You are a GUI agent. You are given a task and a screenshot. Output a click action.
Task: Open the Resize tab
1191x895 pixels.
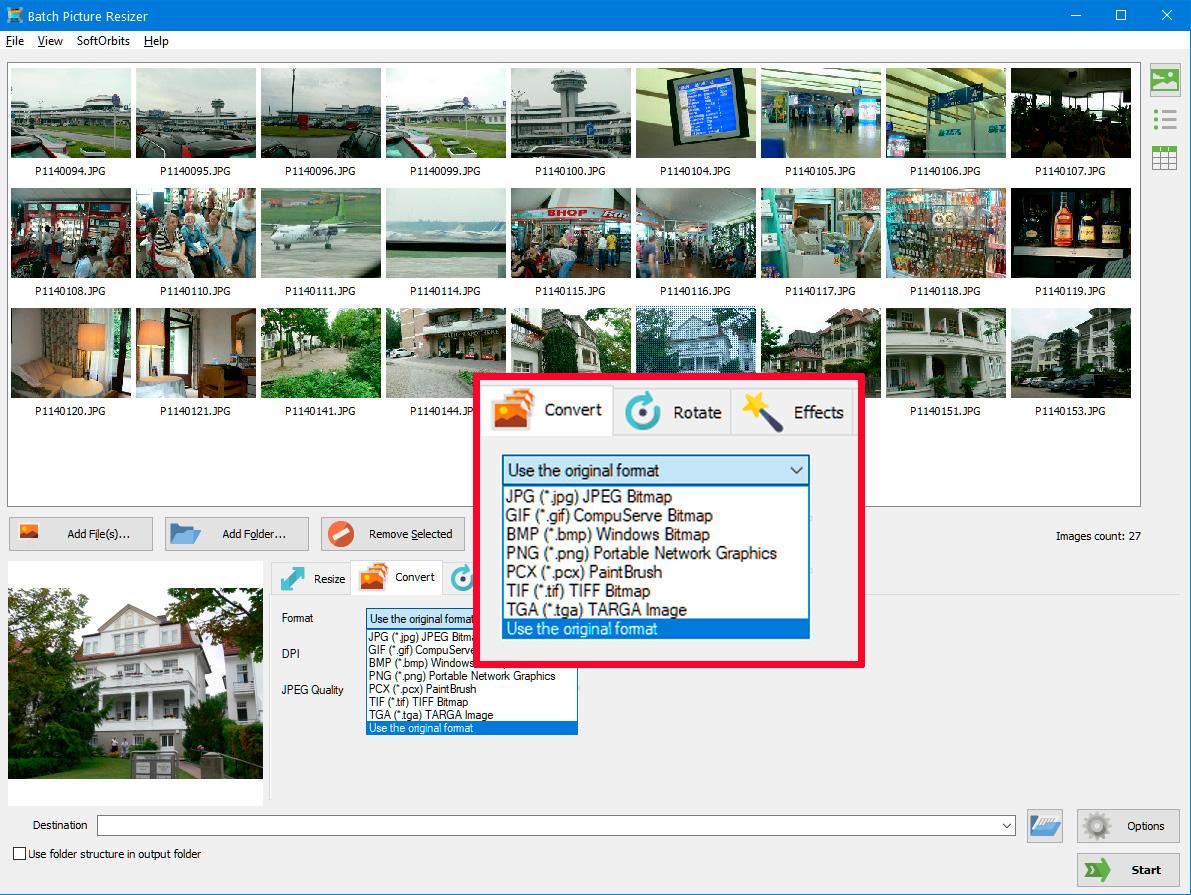(312, 578)
